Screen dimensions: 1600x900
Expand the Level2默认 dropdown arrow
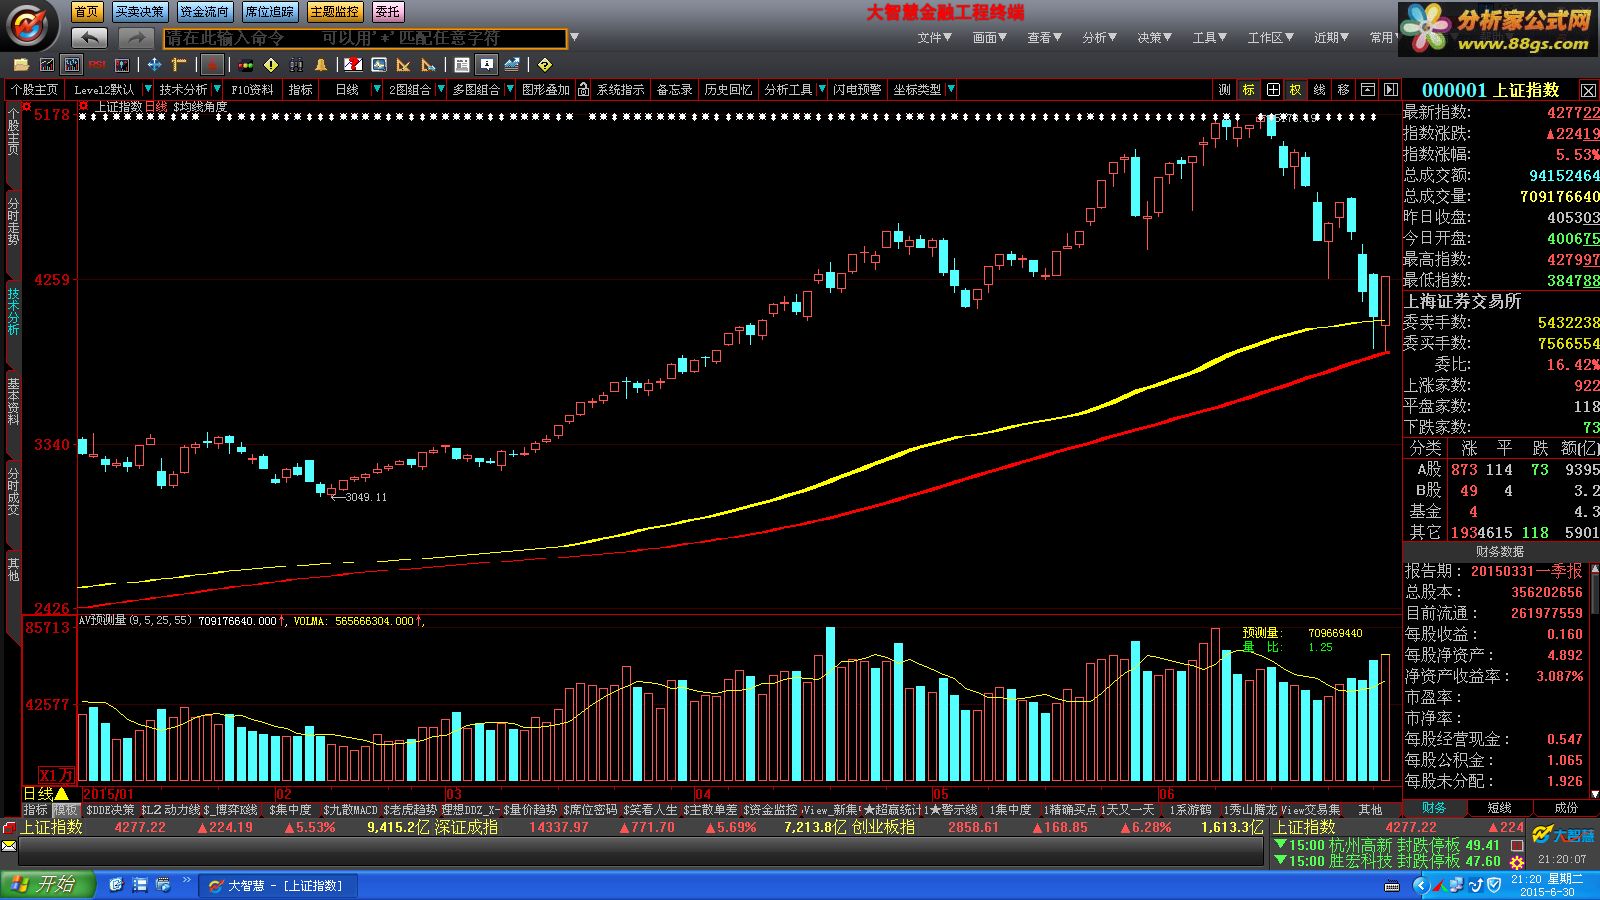tap(148, 89)
